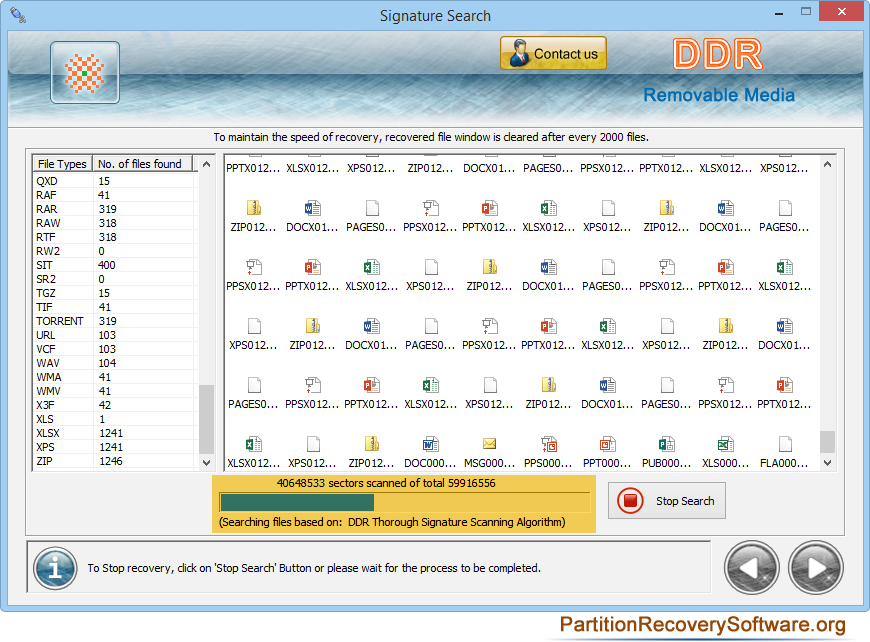This screenshot has width=870, height=642.
Task: Open the DOC000 Word file icon
Action: click(430, 444)
